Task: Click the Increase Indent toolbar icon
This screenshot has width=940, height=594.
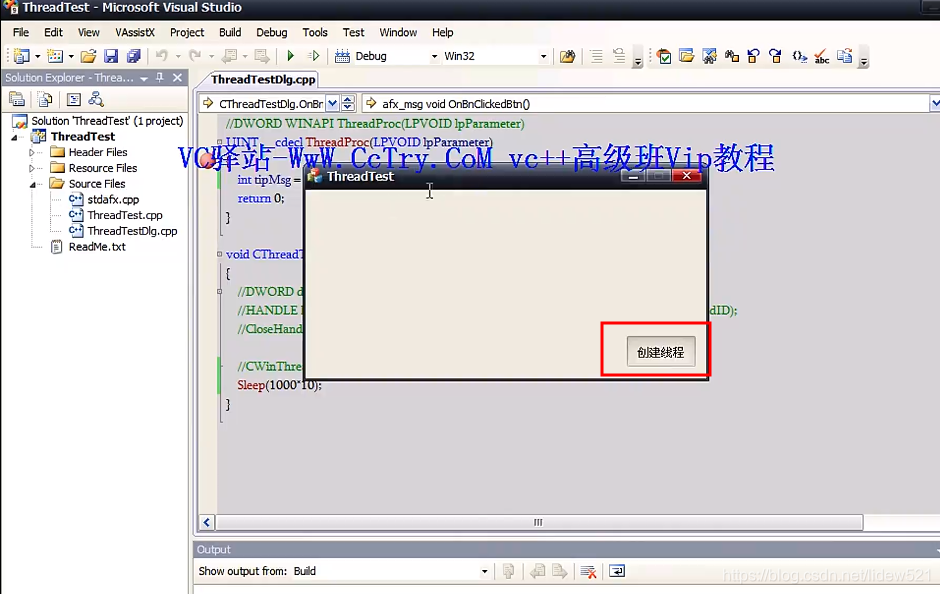Action: tap(619, 56)
